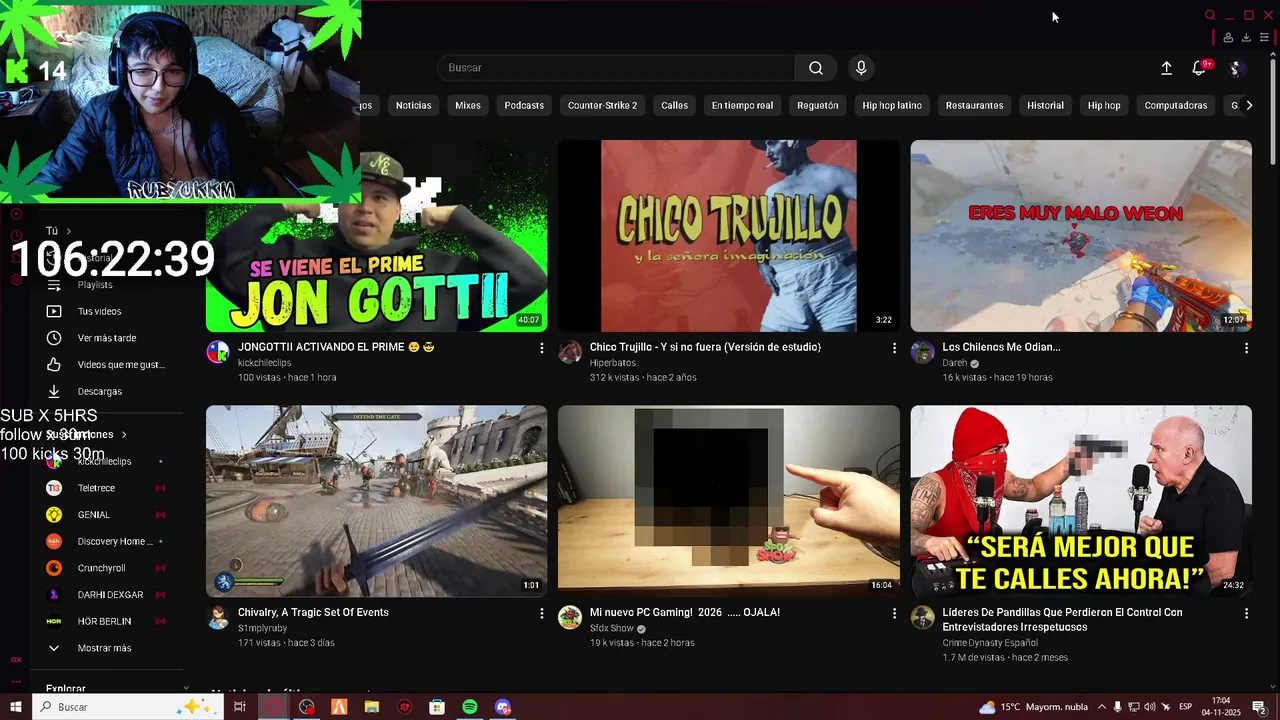The width and height of the screenshot is (1280, 720).
Task: Open File Explorer from the taskbar
Action: [372, 707]
